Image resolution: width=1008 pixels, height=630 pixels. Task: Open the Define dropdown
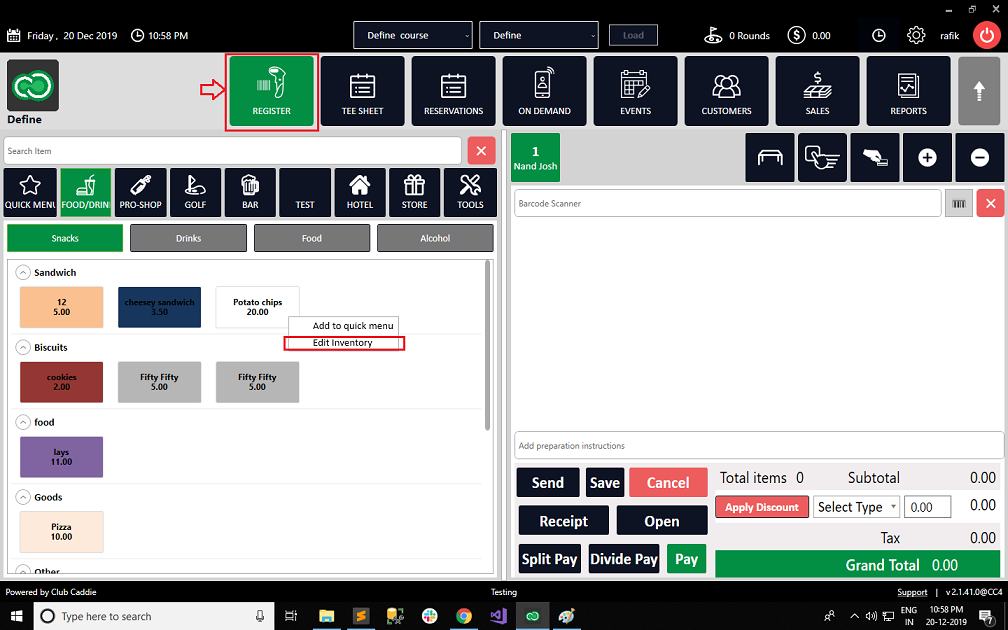tap(539, 35)
